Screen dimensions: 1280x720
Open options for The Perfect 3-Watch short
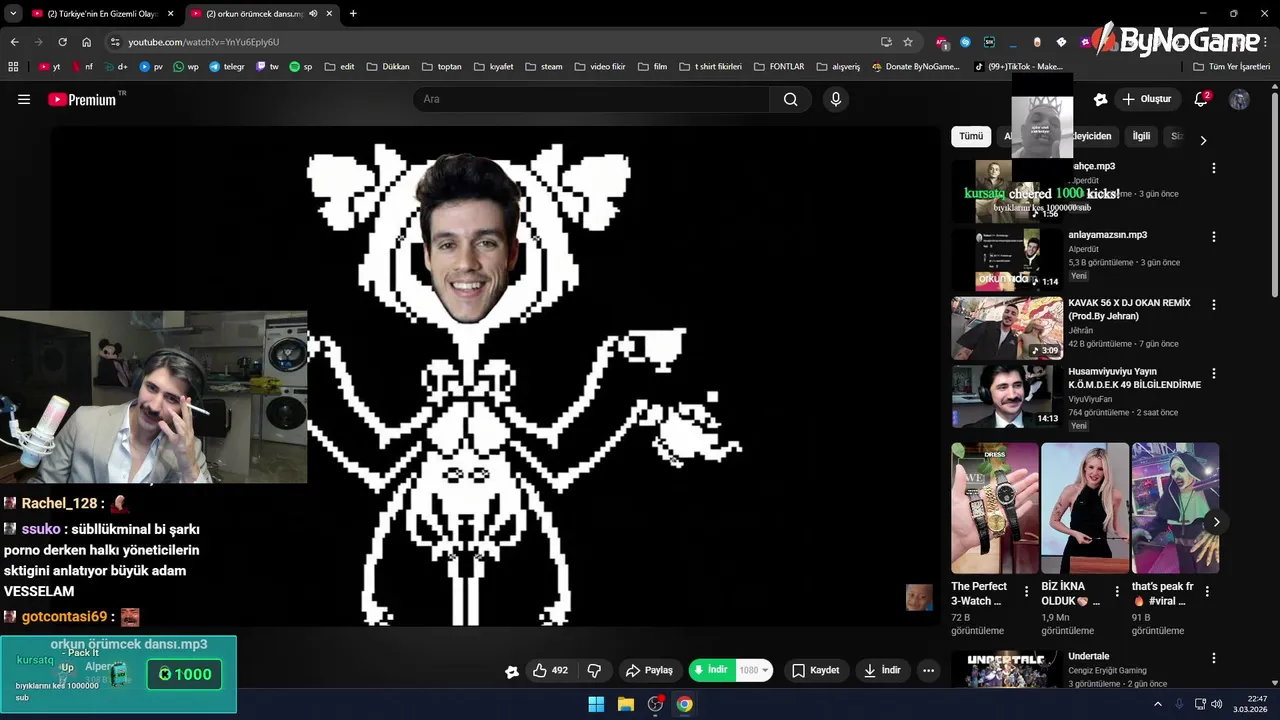pos(1026,592)
